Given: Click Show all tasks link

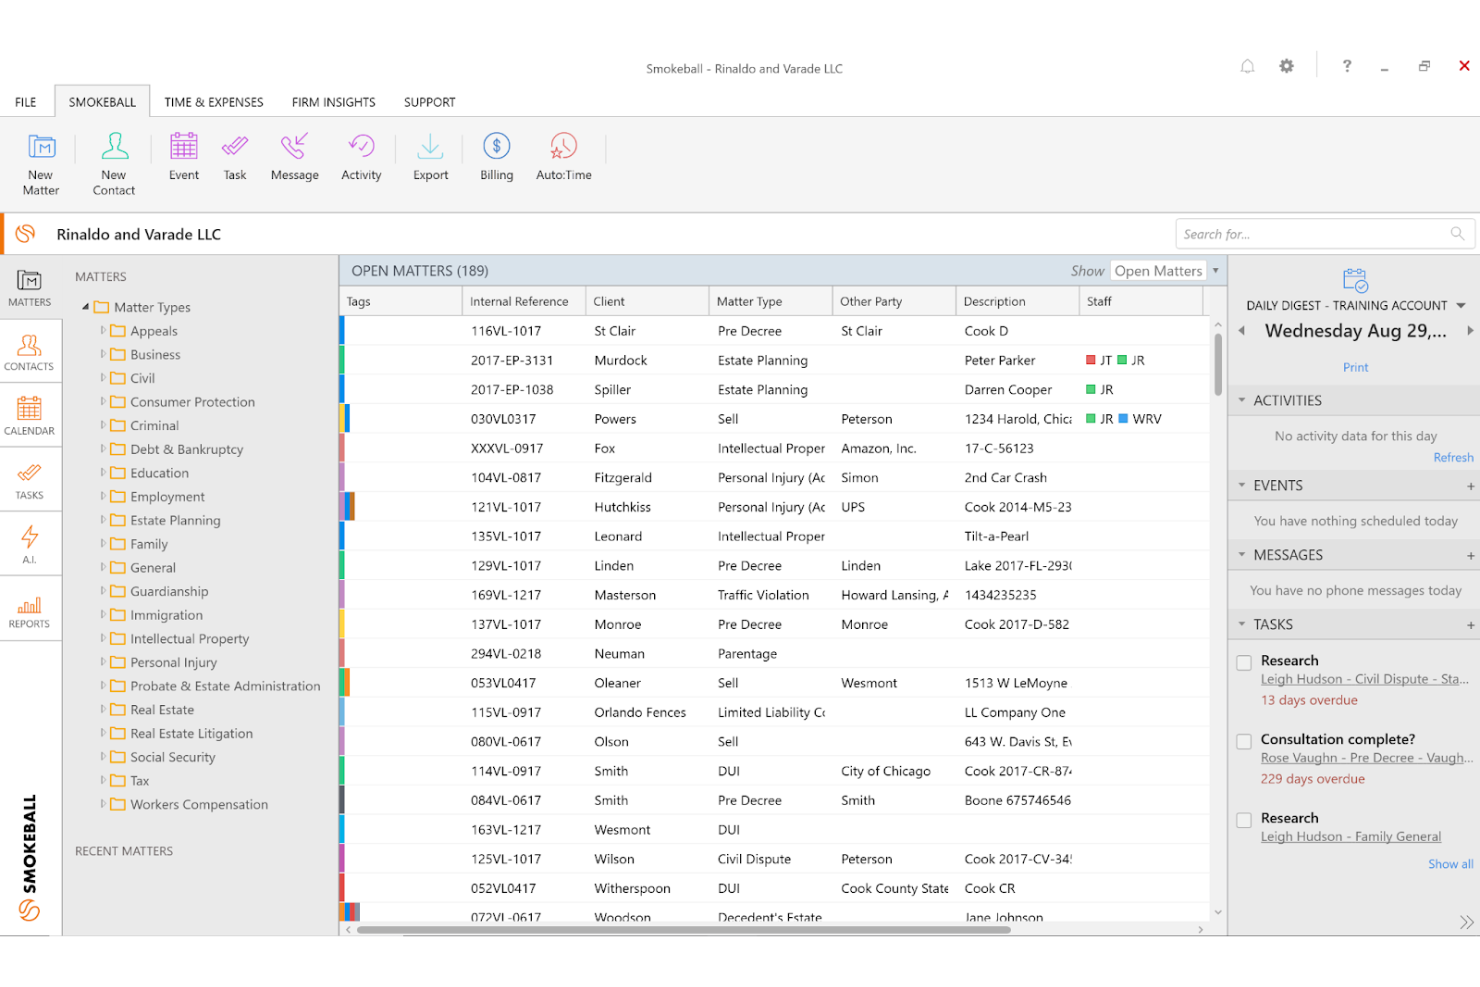Looking at the screenshot, I should [1450, 864].
